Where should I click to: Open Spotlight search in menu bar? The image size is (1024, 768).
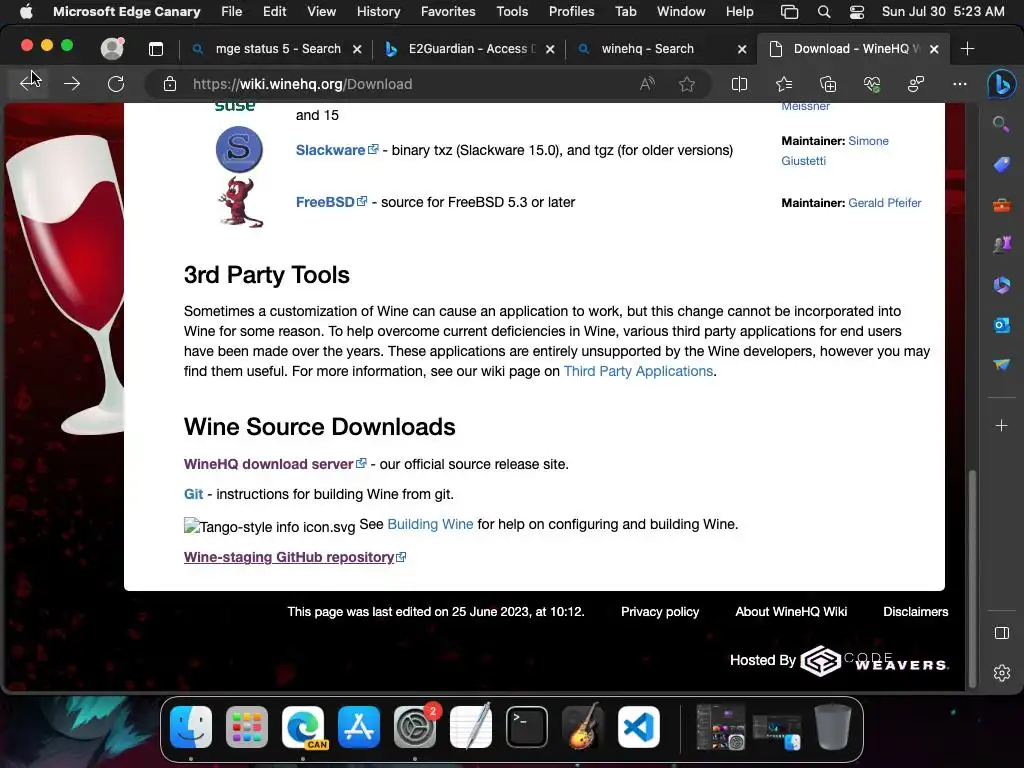[x=824, y=12]
